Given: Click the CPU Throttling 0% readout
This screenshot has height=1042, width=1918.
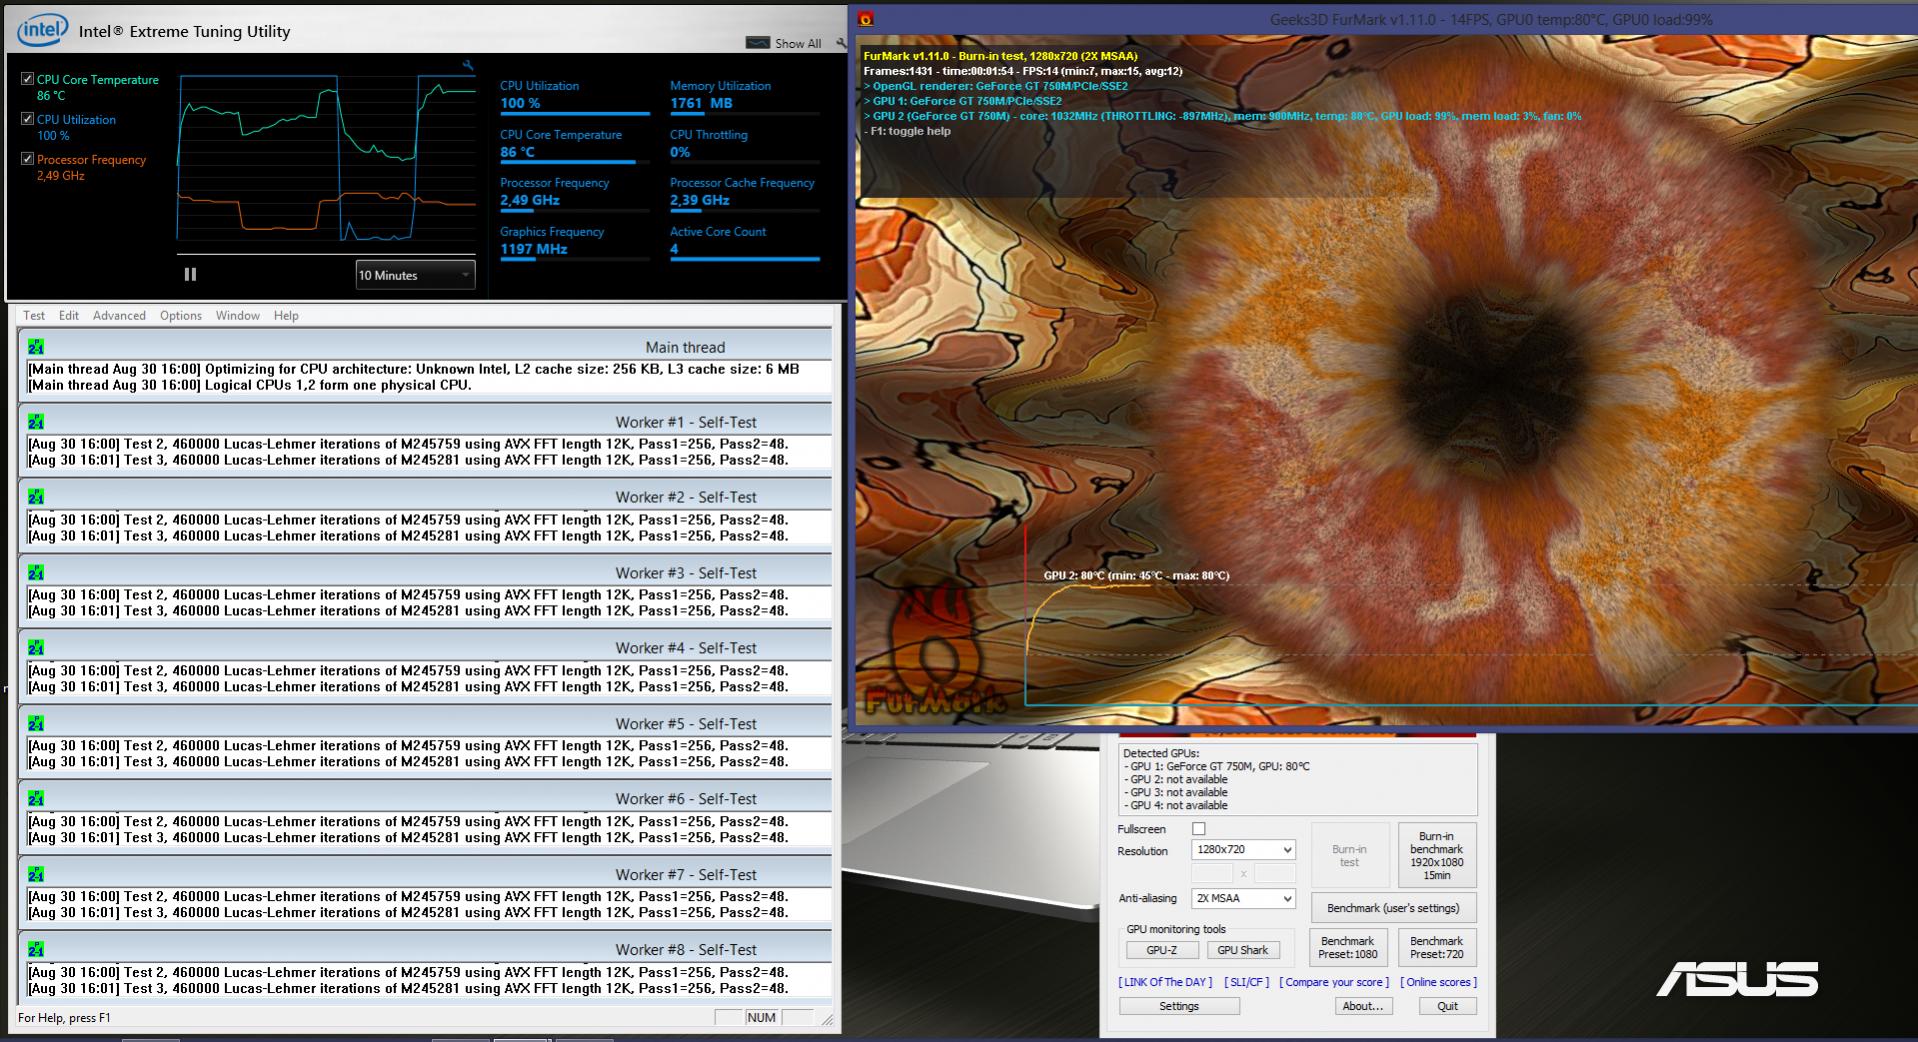Looking at the screenshot, I should (x=744, y=144).
